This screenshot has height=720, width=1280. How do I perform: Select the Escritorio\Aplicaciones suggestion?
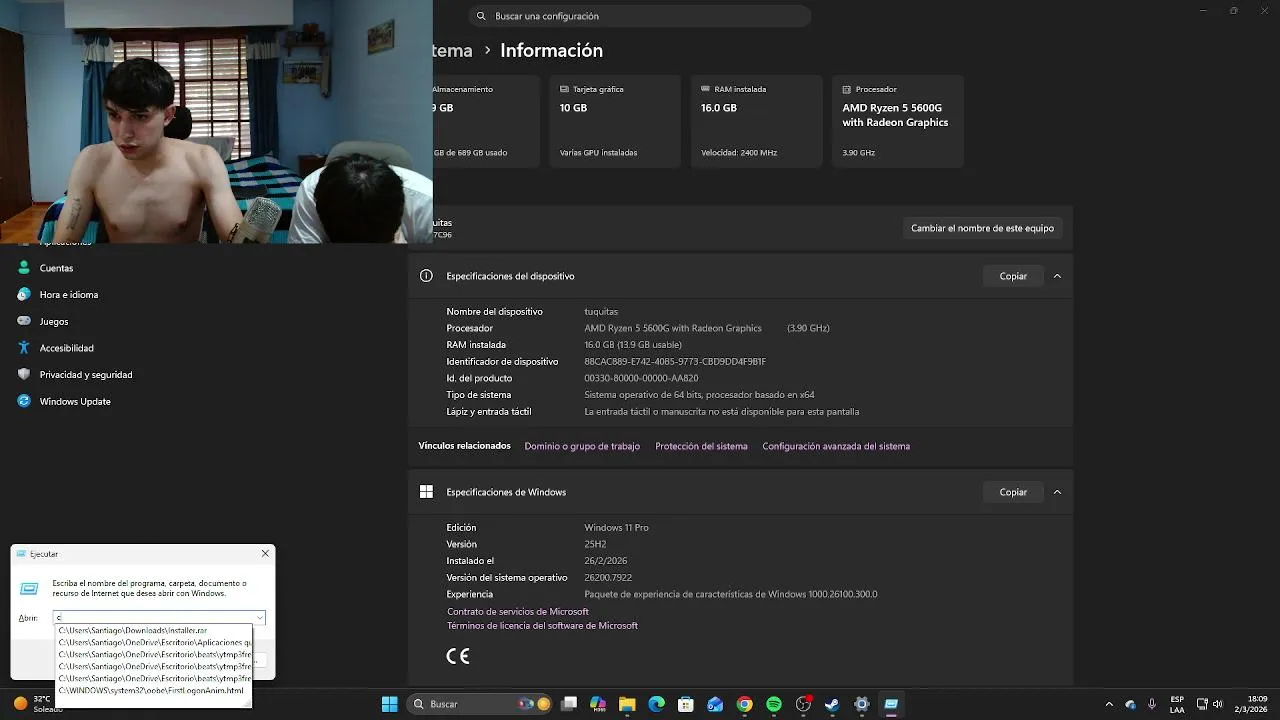pos(153,643)
